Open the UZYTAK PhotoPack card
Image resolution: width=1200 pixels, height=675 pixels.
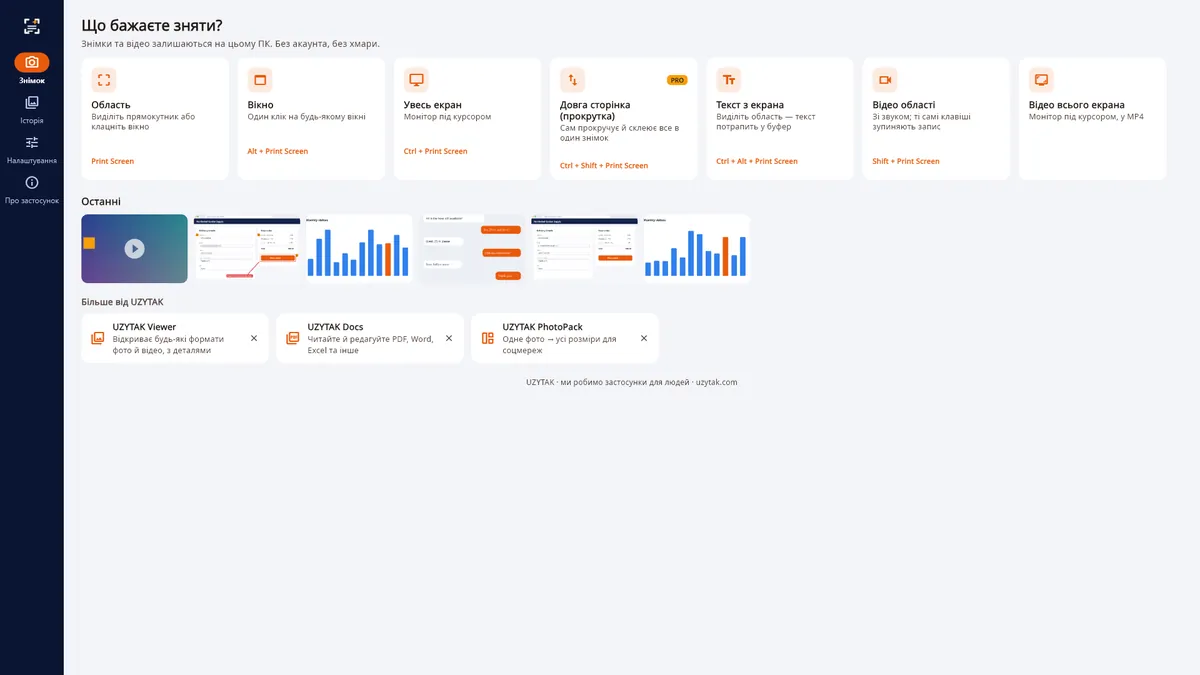(565, 338)
